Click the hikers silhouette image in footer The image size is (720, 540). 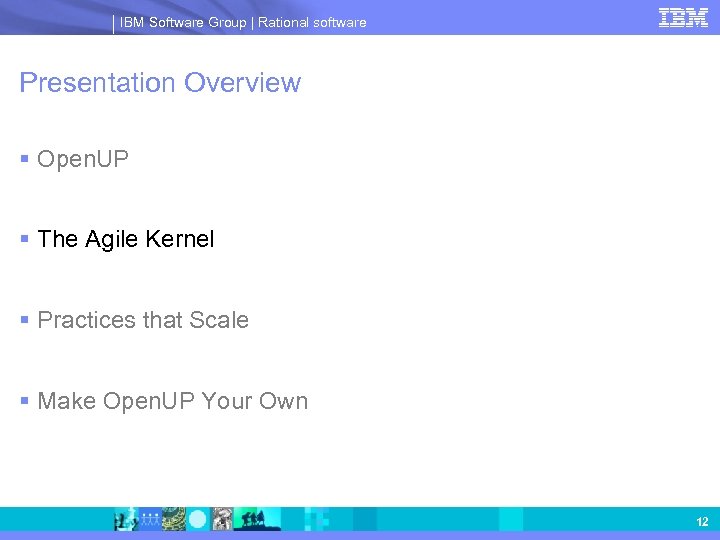(257, 519)
